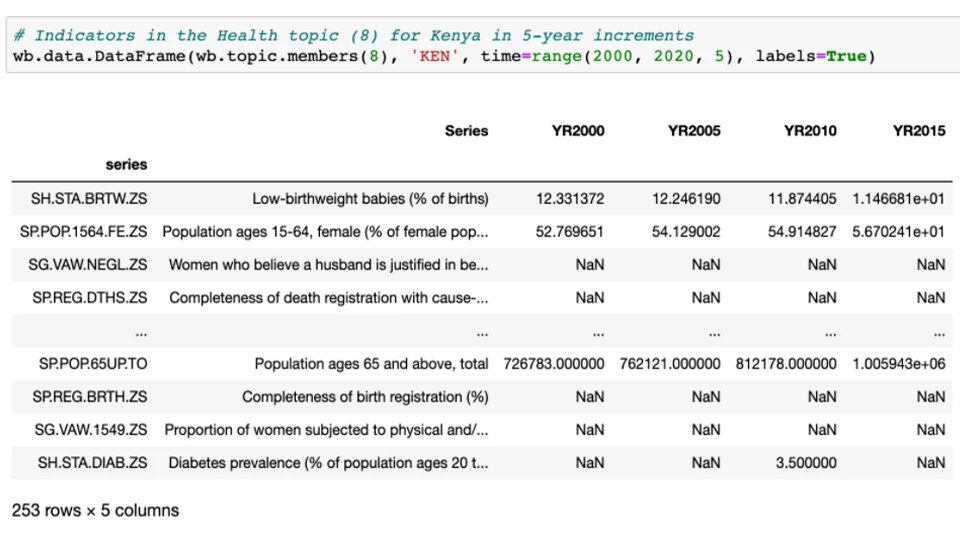Click the Diabetes prevalence 3.500000 value
The height and width of the screenshot is (540, 960).
coord(806,463)
